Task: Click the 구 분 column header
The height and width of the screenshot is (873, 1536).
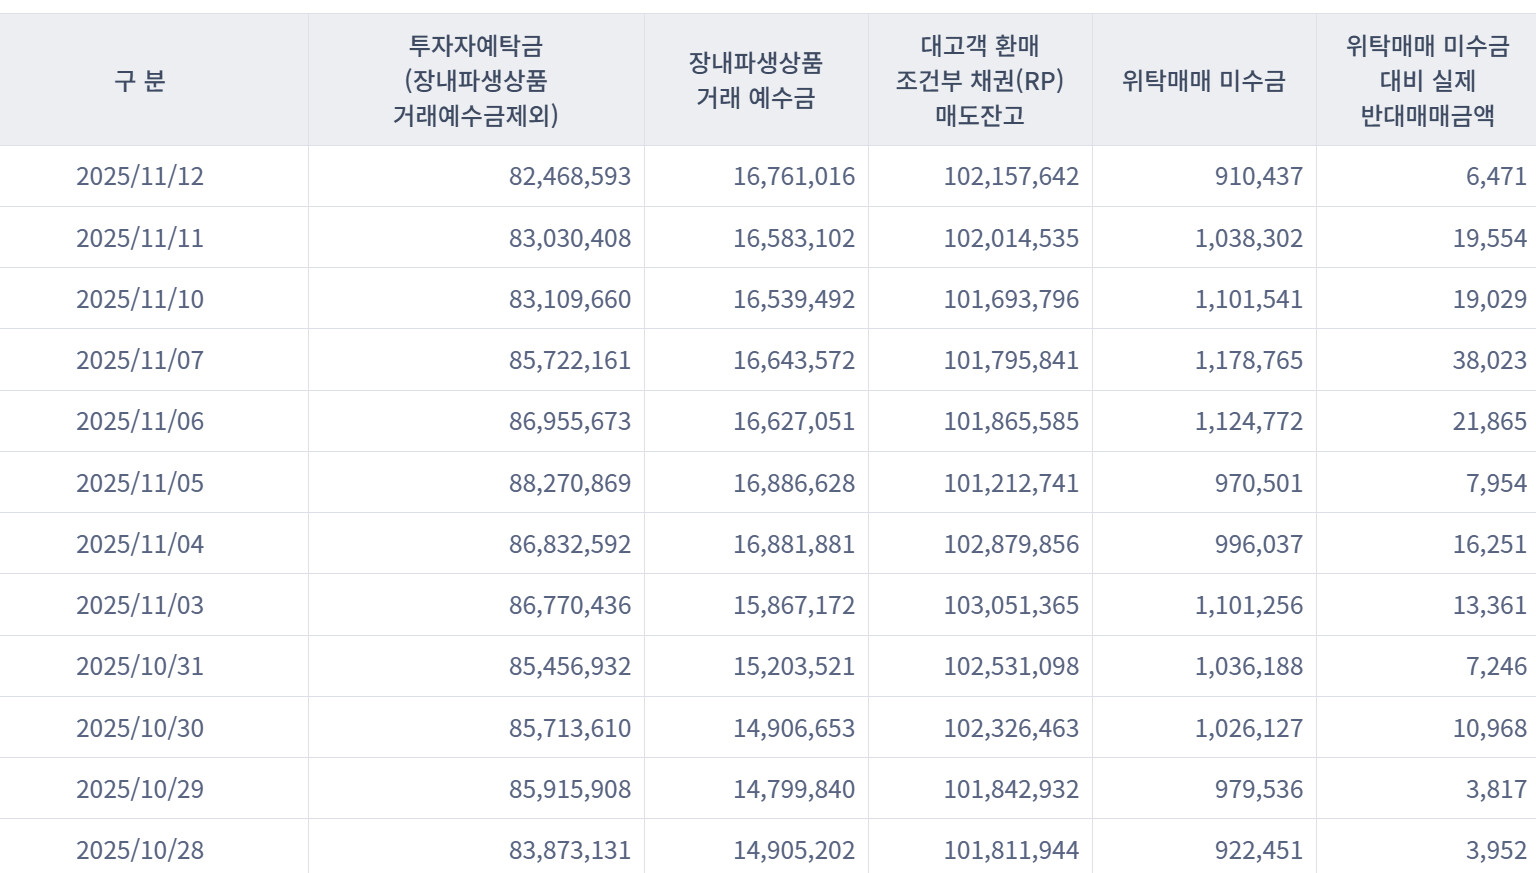Action: (x=140, y=81)
